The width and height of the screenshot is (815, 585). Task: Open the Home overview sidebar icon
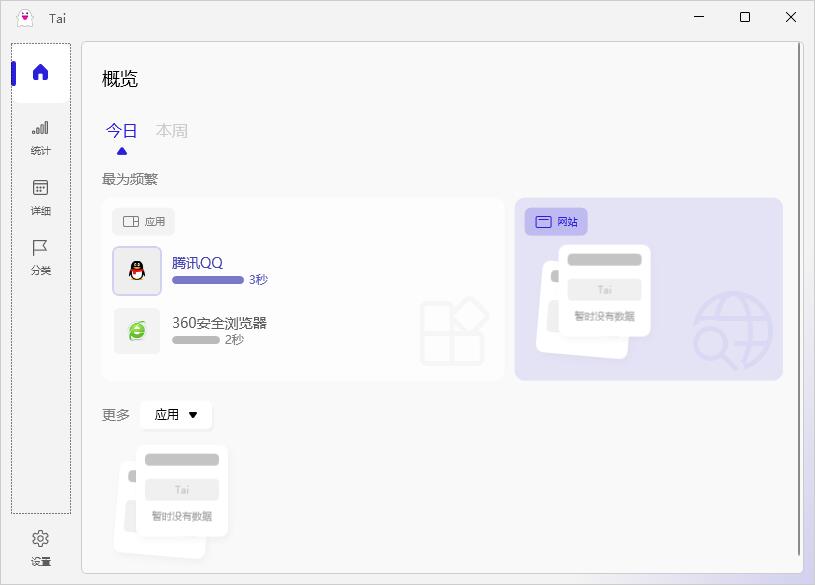coord(40,73)
